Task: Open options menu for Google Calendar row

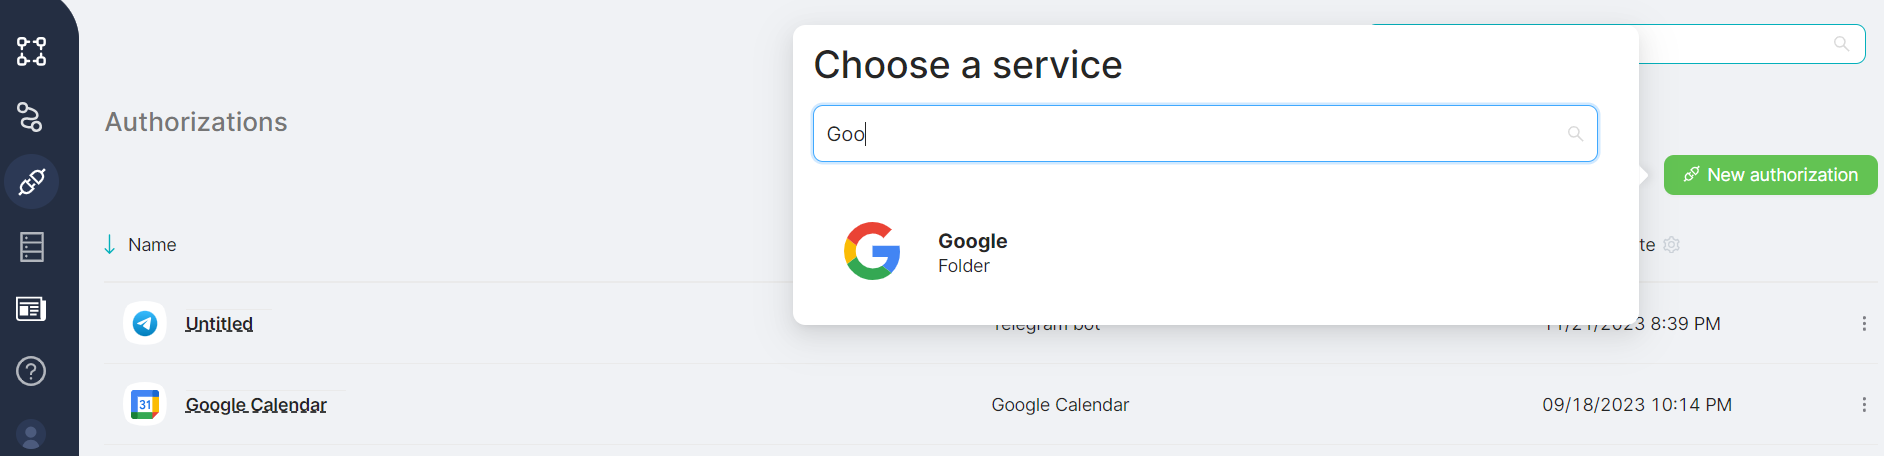Action: pos(1864,405)
